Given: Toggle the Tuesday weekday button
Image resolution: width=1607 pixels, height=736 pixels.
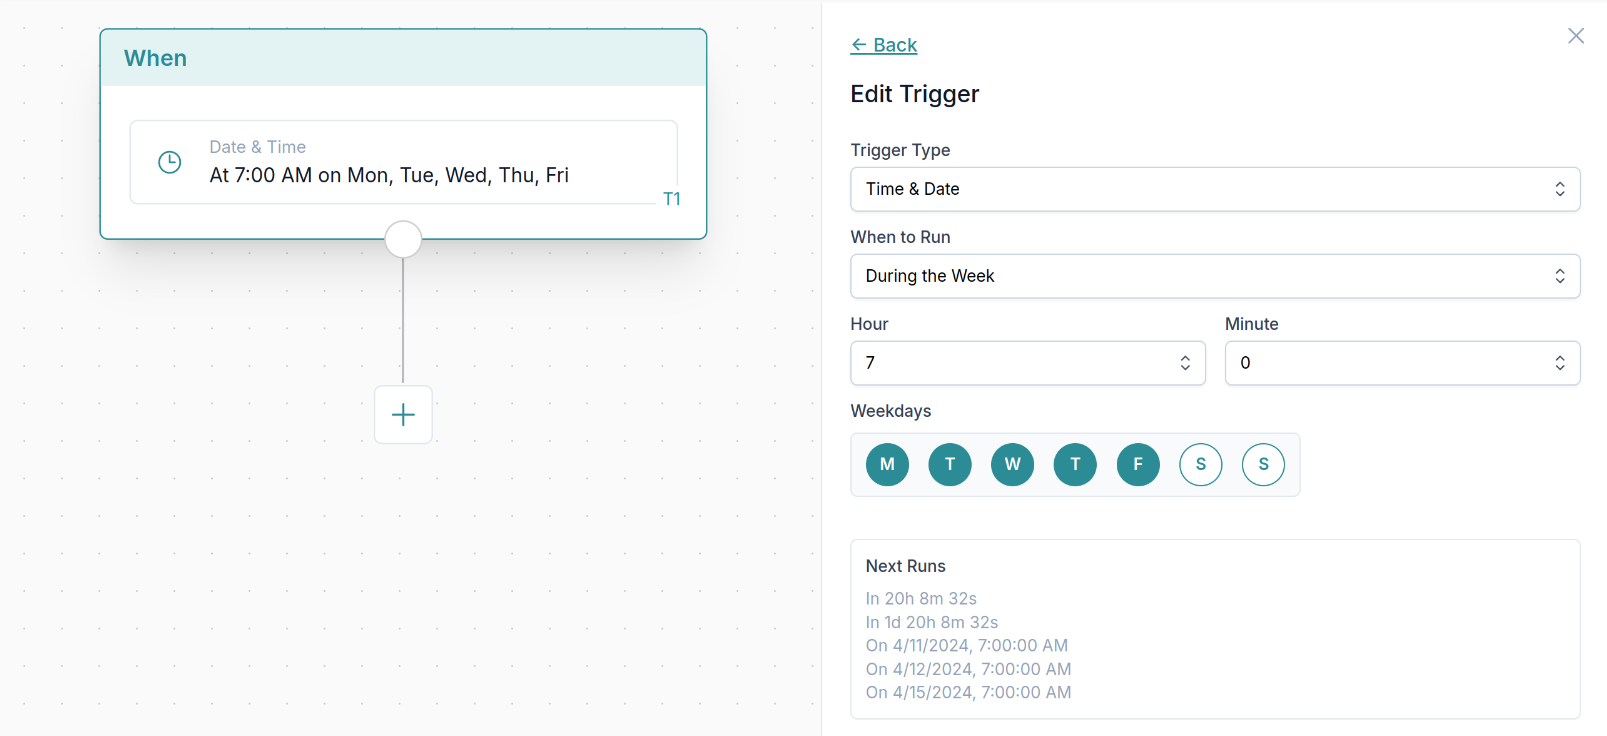Looking at the screenshot, I should [x=950, y=464].
